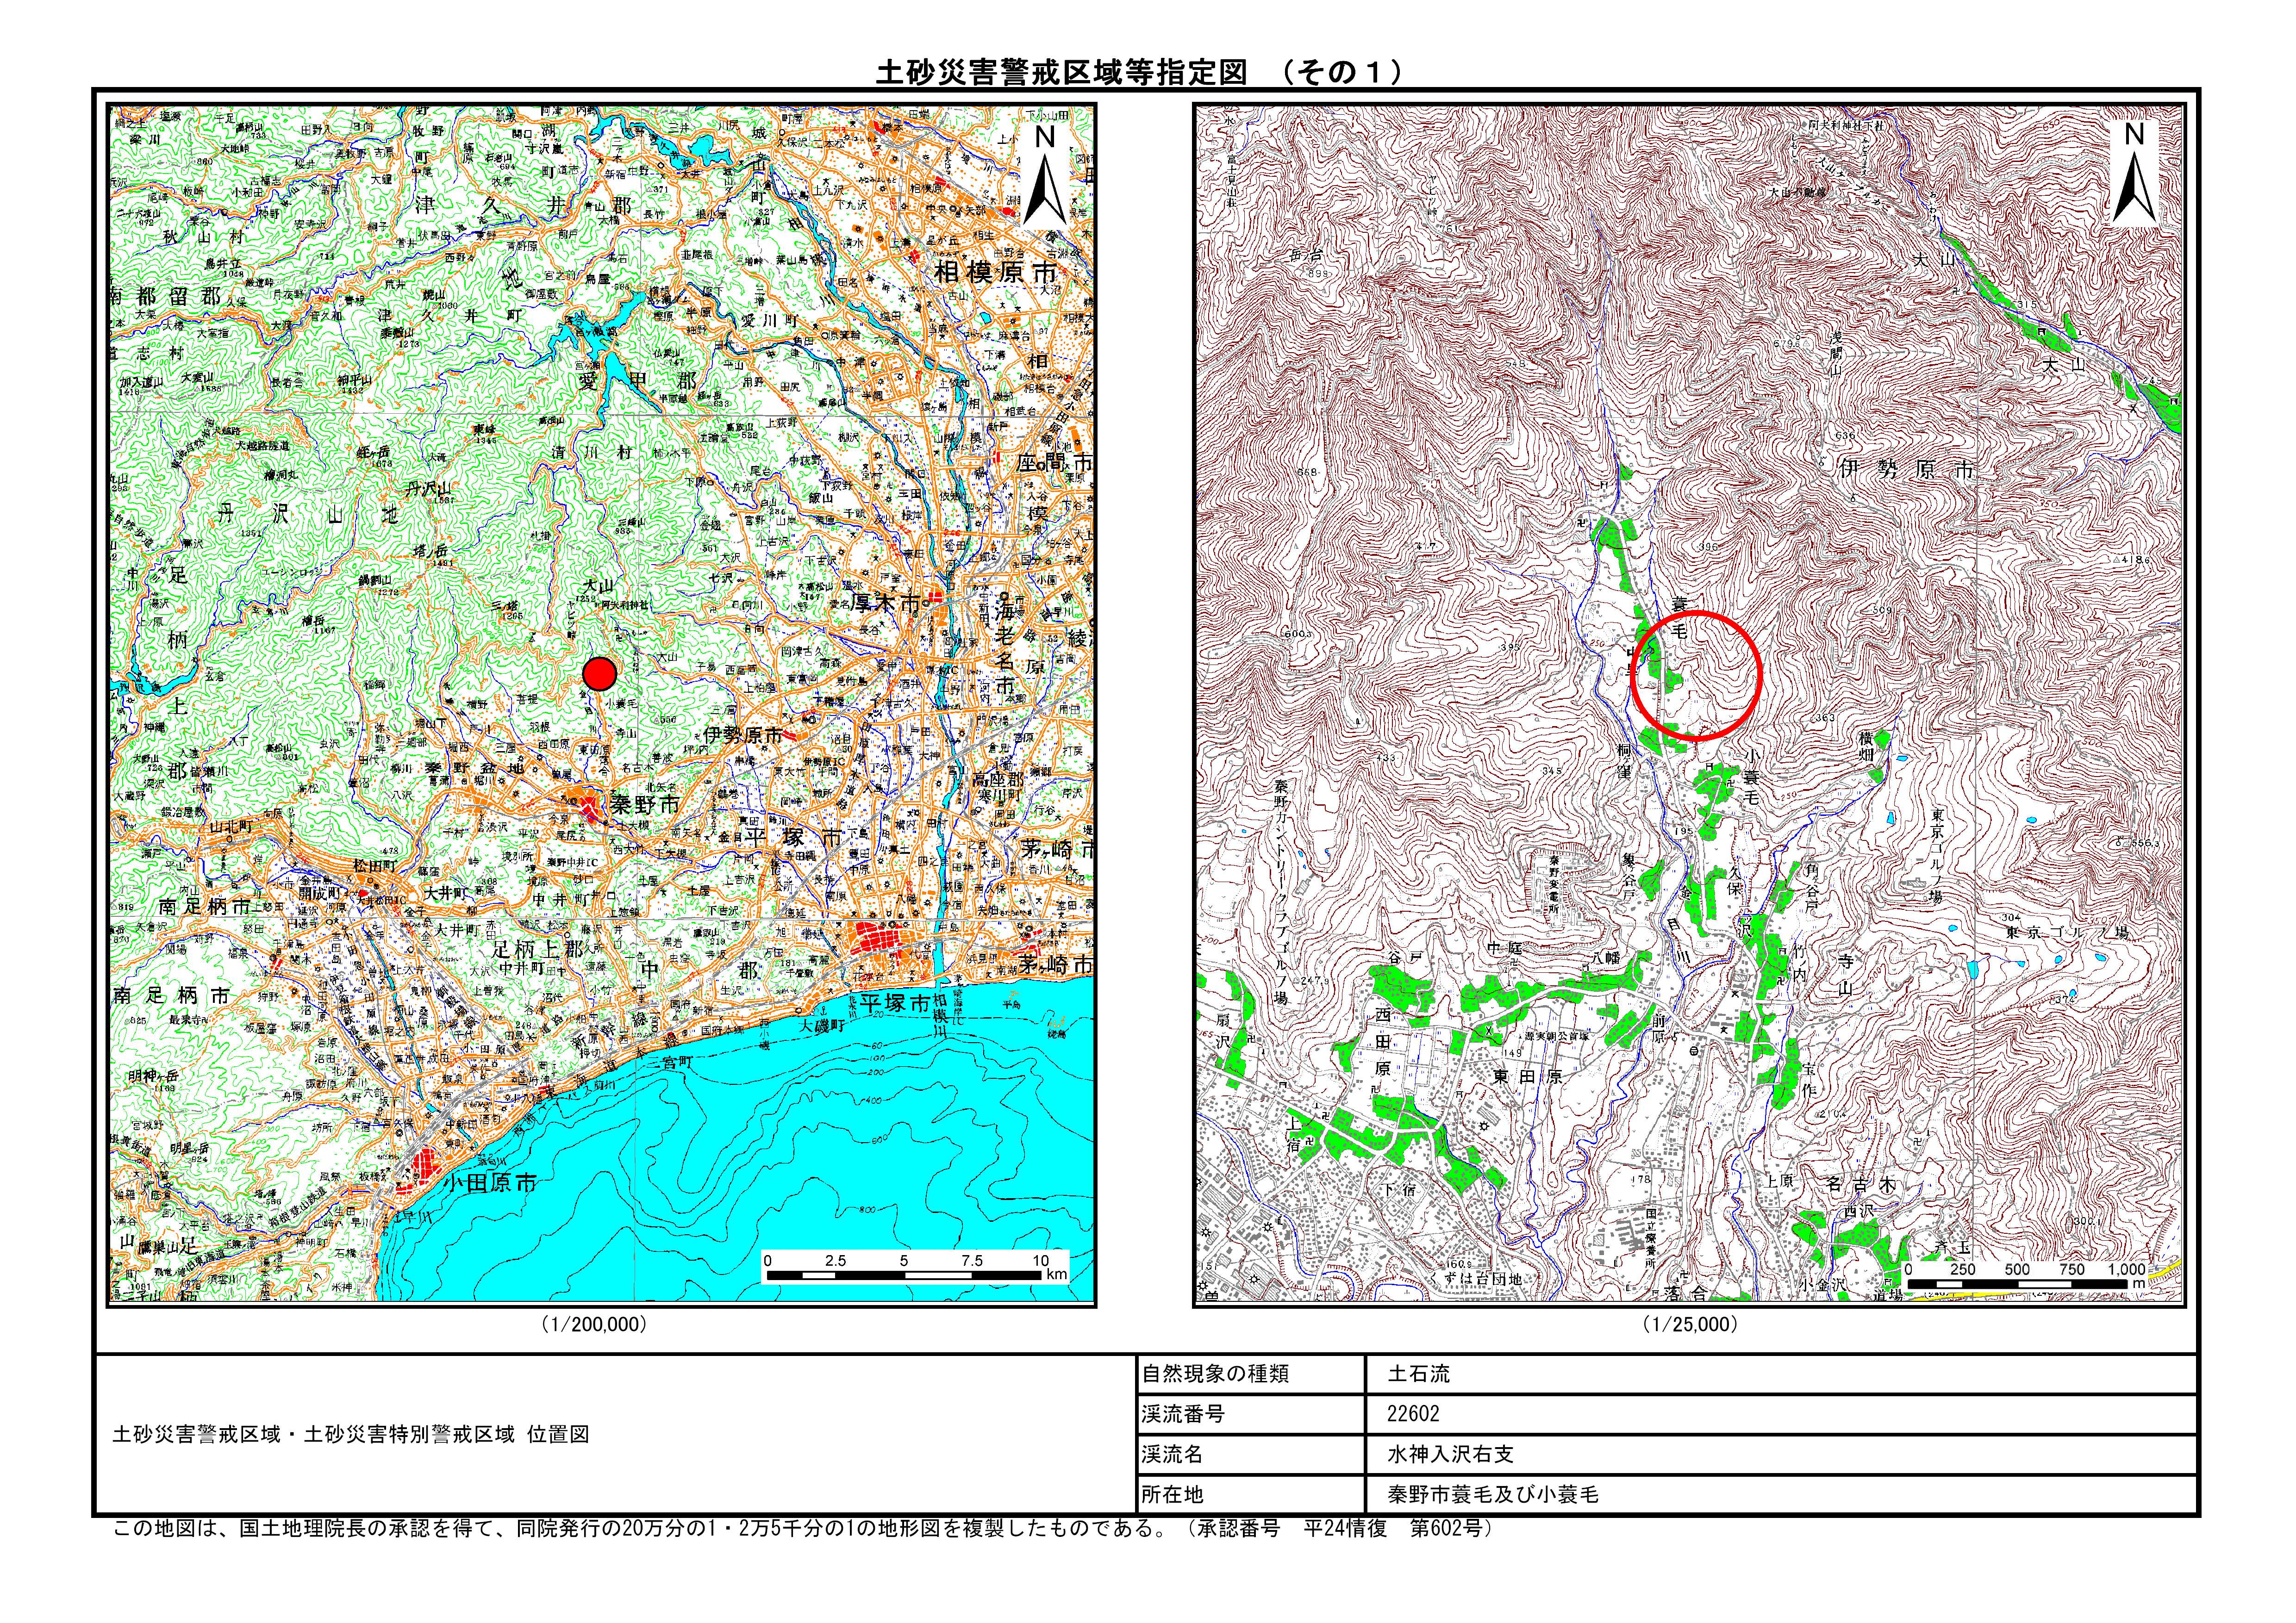Click the 相模原市 label on the left map
Image resolution: width=2296 pixels, height=1623 pixels.
coord(996,273)
